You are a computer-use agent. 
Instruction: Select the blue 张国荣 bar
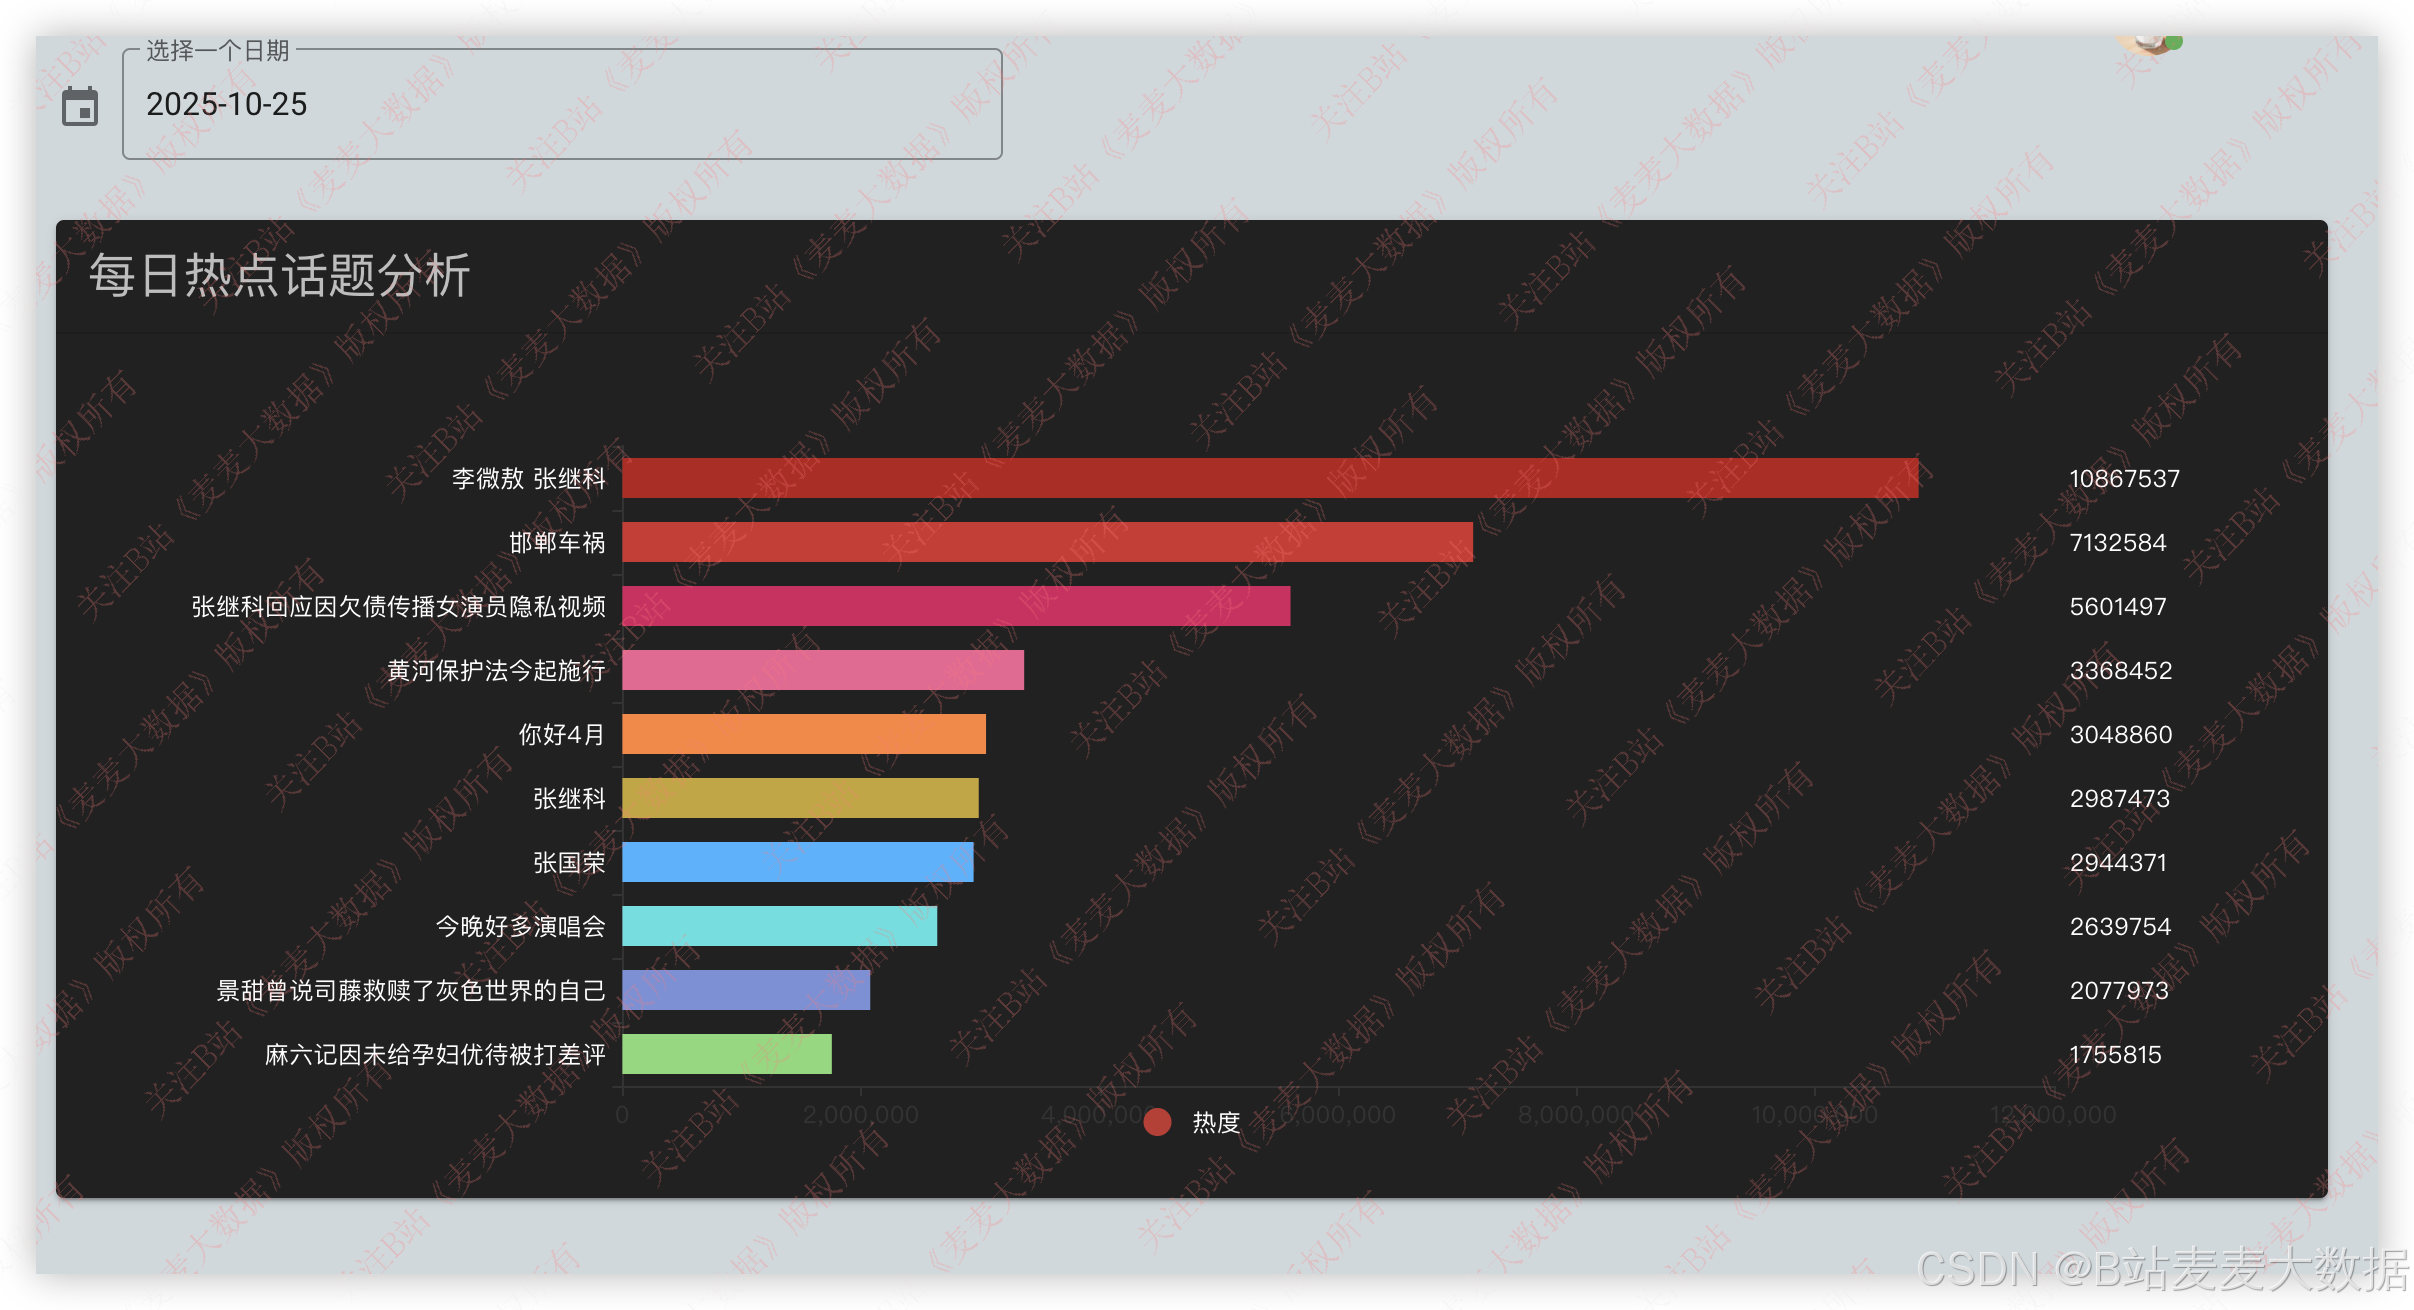tap(797, 862)
